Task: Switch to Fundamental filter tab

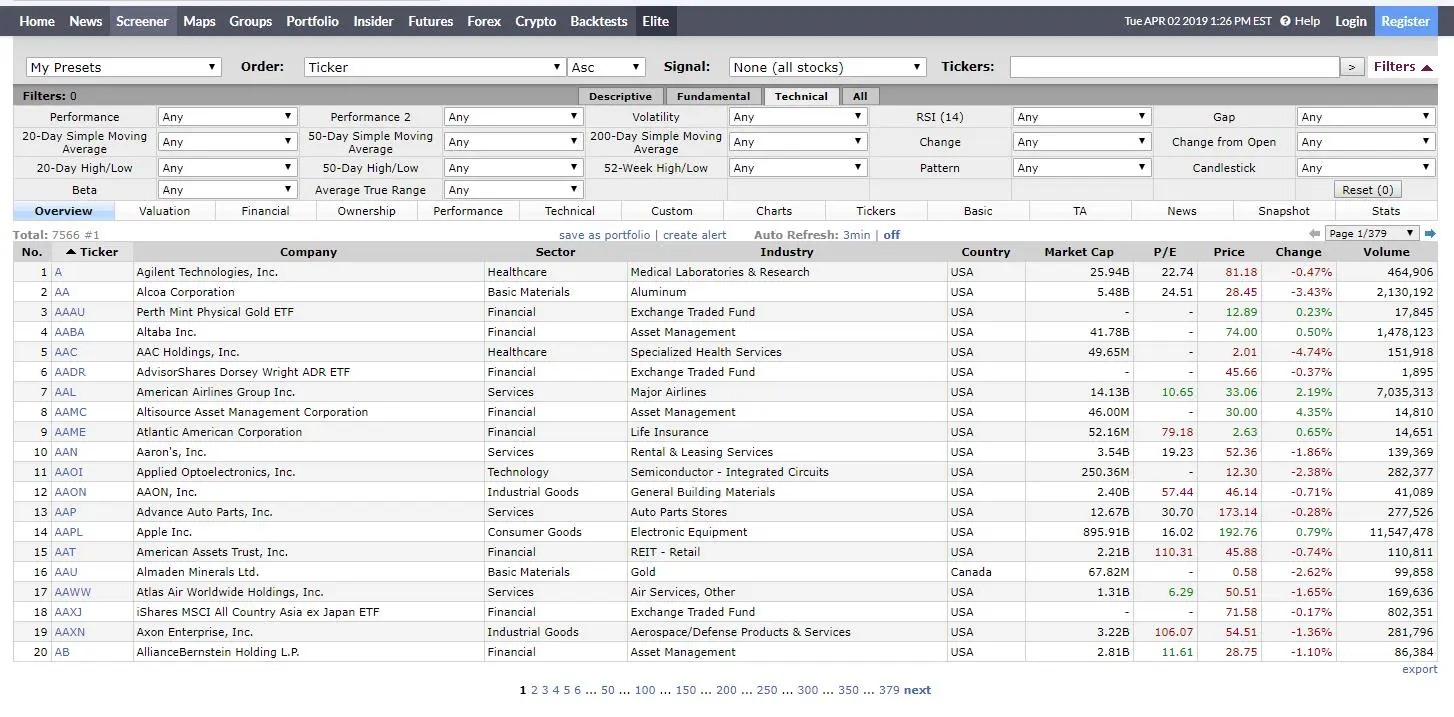Action: click(x=713, y=96)
